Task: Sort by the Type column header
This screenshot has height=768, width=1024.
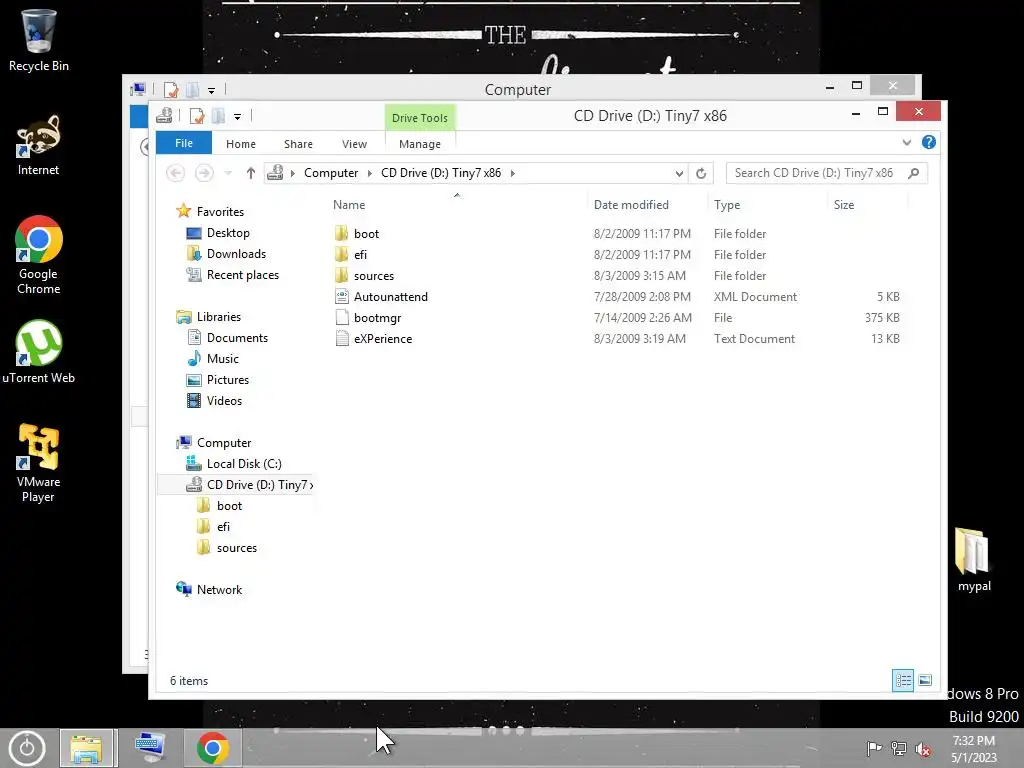Action: click(x=727, y=204)
